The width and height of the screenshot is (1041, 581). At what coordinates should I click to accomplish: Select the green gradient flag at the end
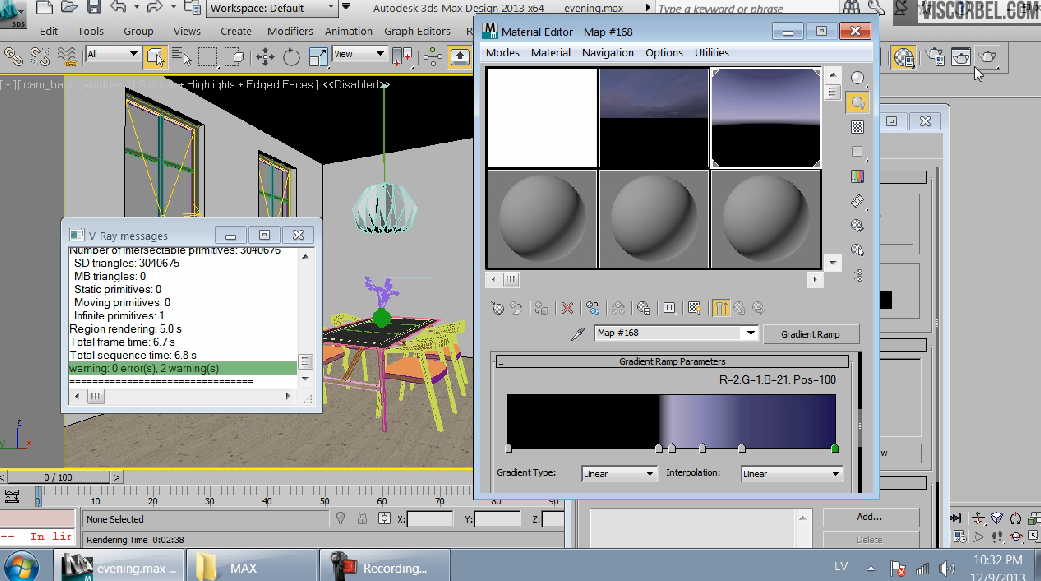[x=835, y=449]
